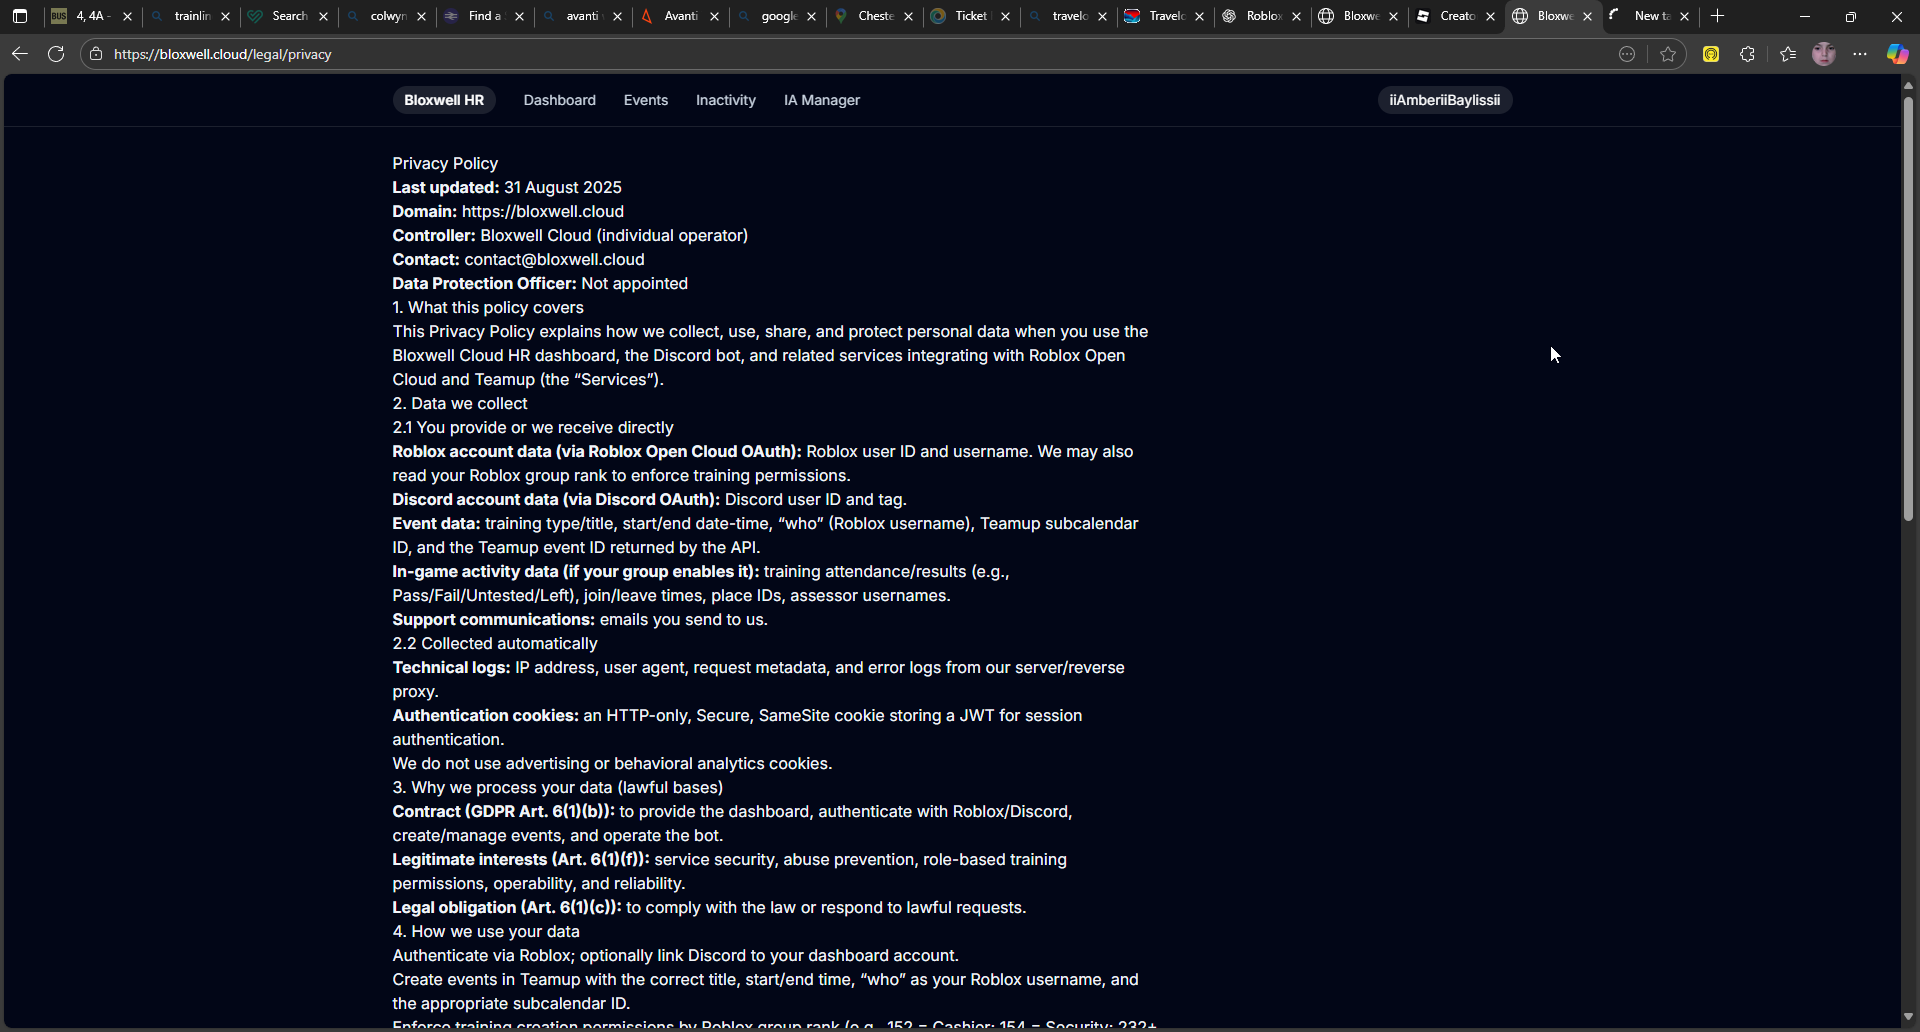Open the Dashboard nav link
The width and height of the screenshot is (1920, 1032).
tap(559, 100)
